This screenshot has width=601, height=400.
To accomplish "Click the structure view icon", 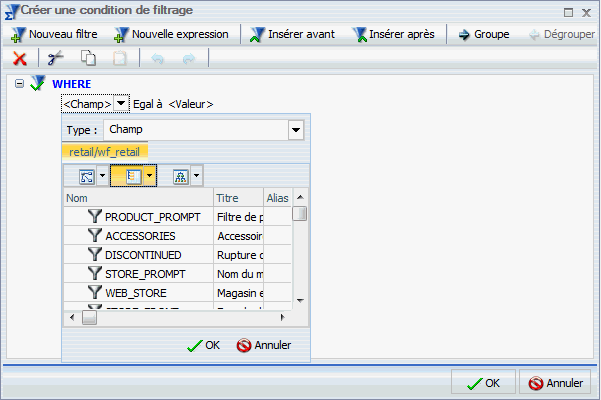I will coord(87,176).
